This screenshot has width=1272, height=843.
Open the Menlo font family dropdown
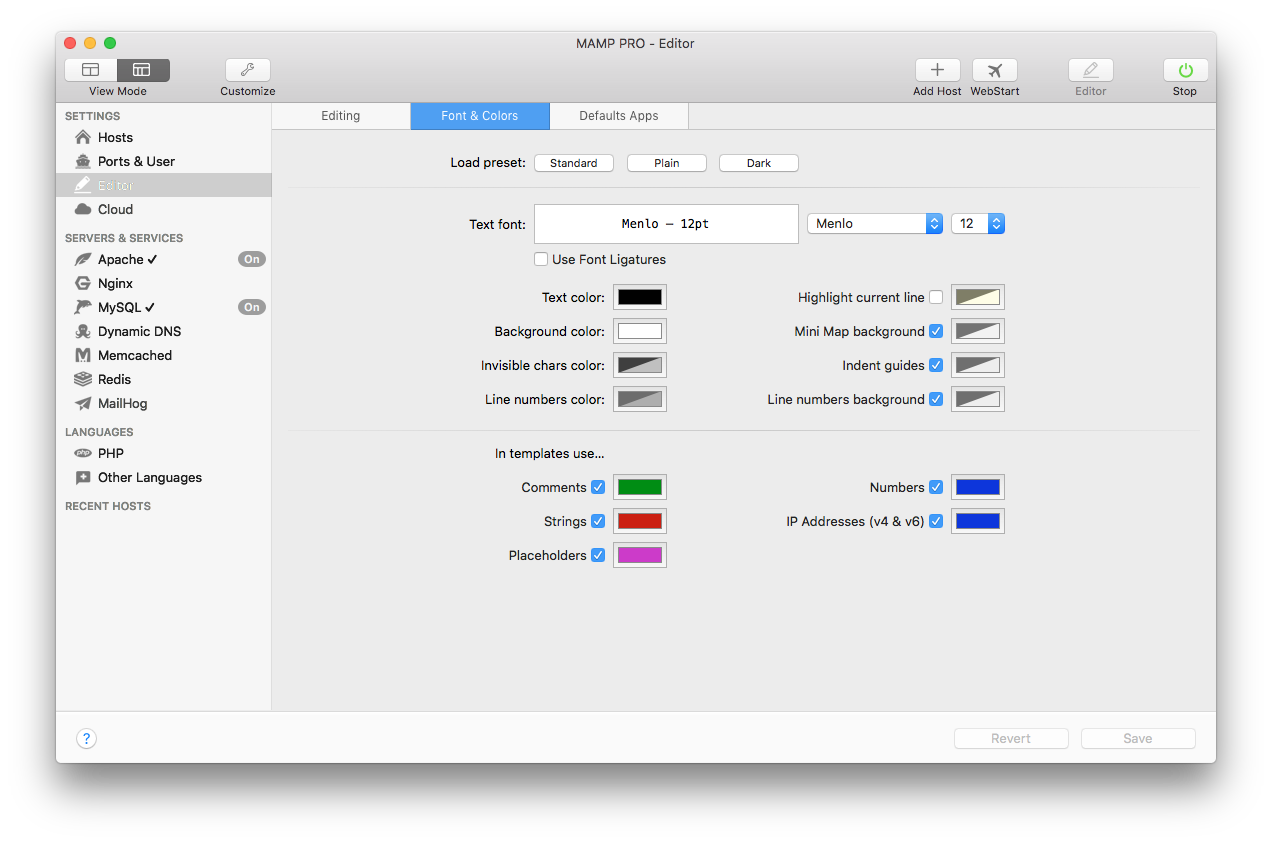[x=875, y=223]
